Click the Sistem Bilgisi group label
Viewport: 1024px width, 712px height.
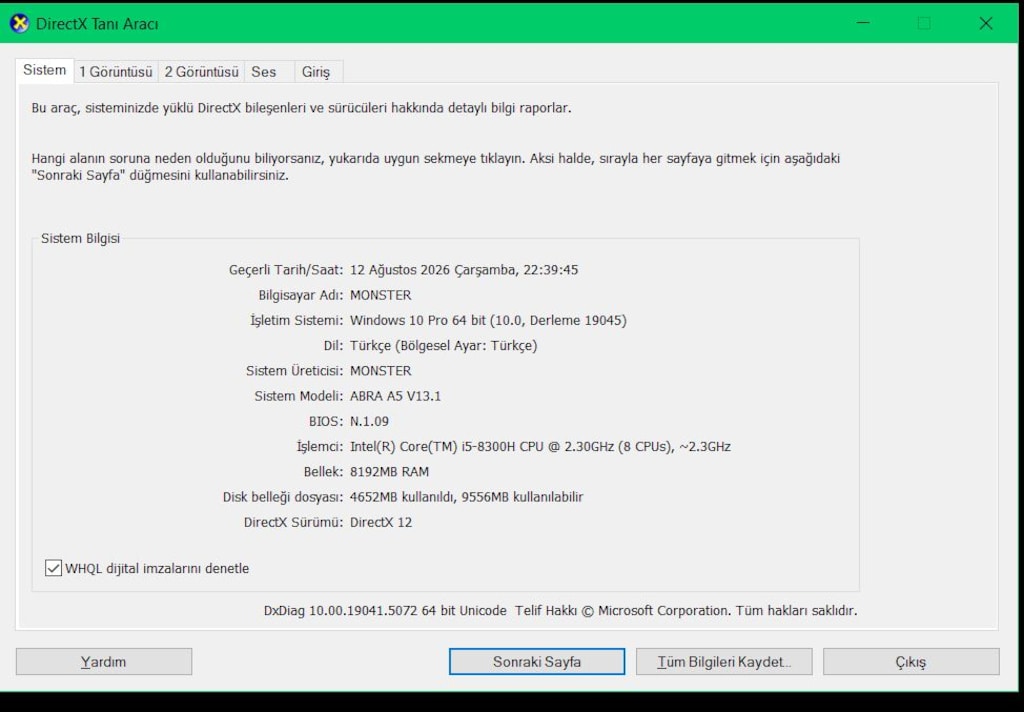(x=80, y=238)
